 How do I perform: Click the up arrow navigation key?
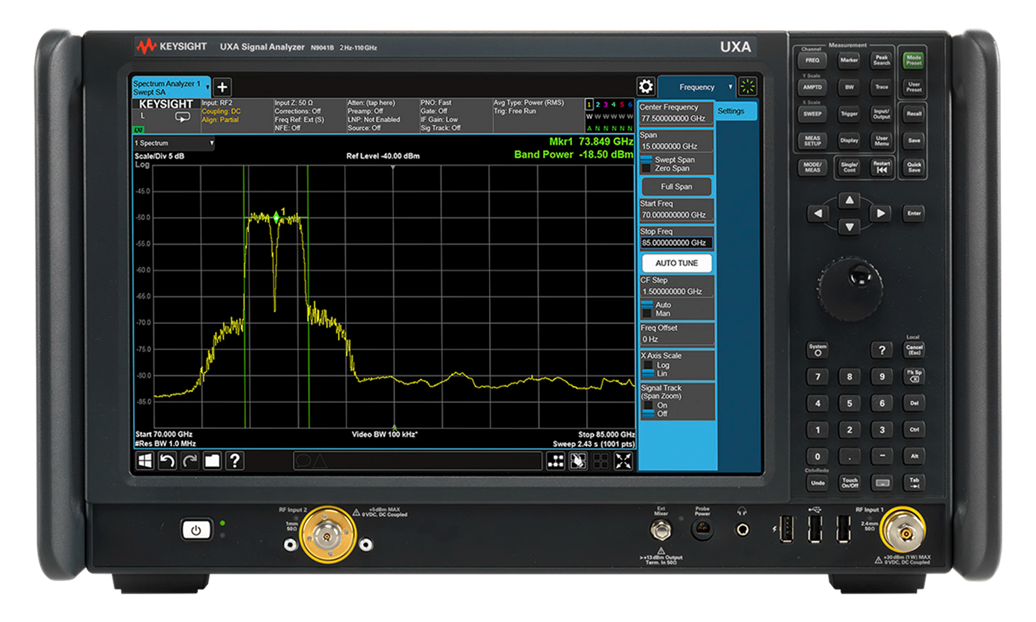[x=849, y=200]
